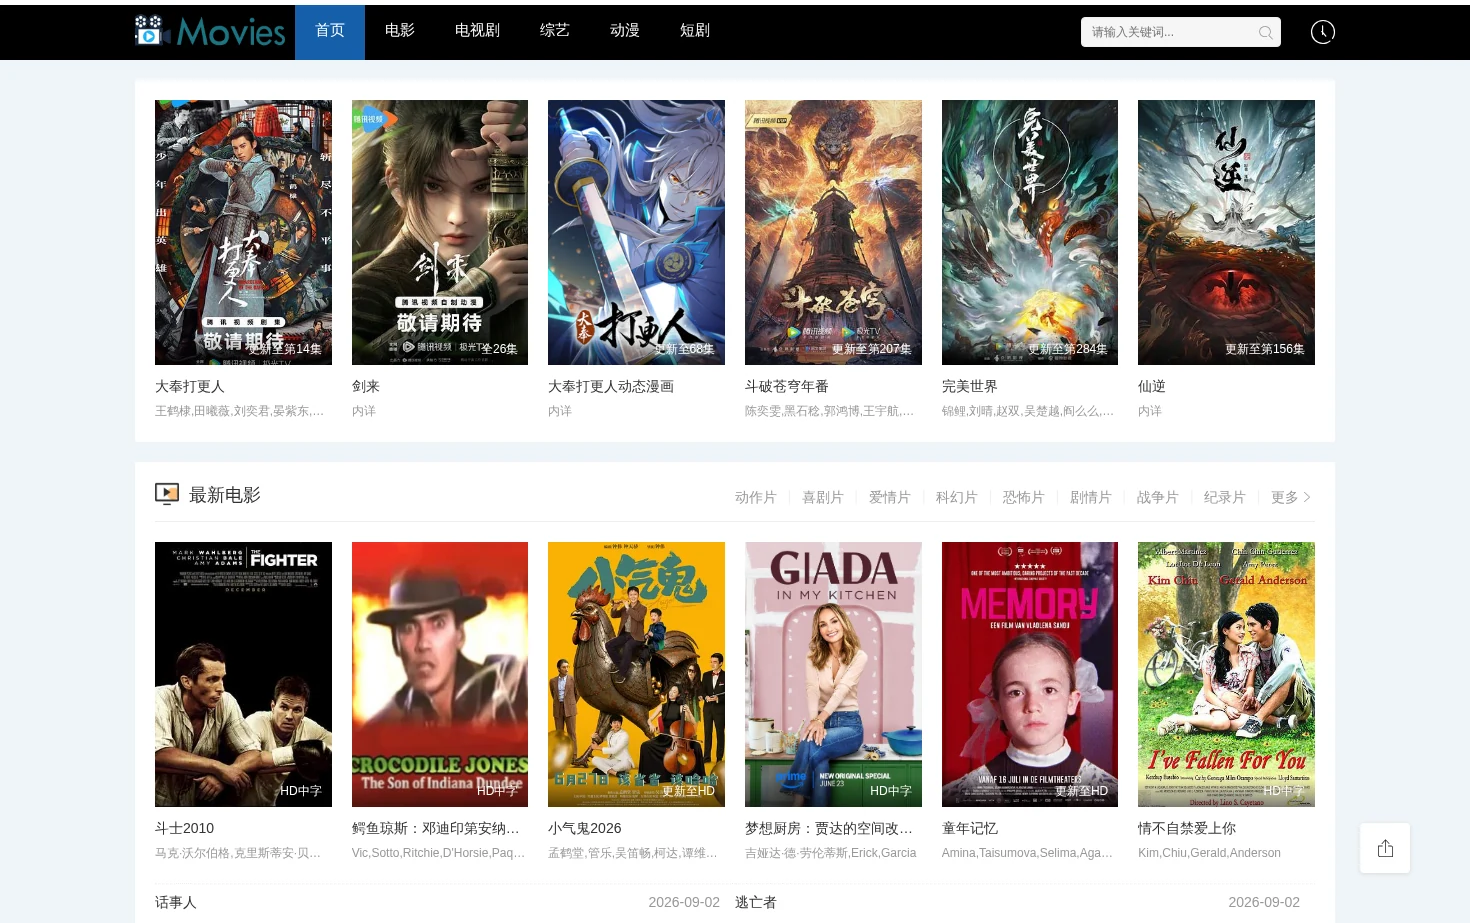Filter movies by 纪录片

[1225, 497]
